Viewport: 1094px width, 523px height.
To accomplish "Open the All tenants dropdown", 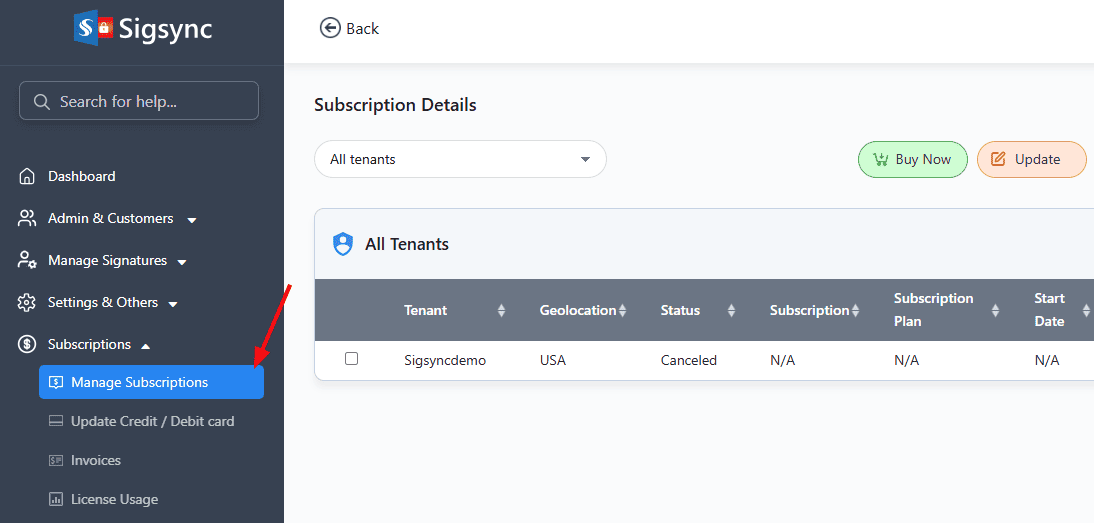I will point(460,159).
